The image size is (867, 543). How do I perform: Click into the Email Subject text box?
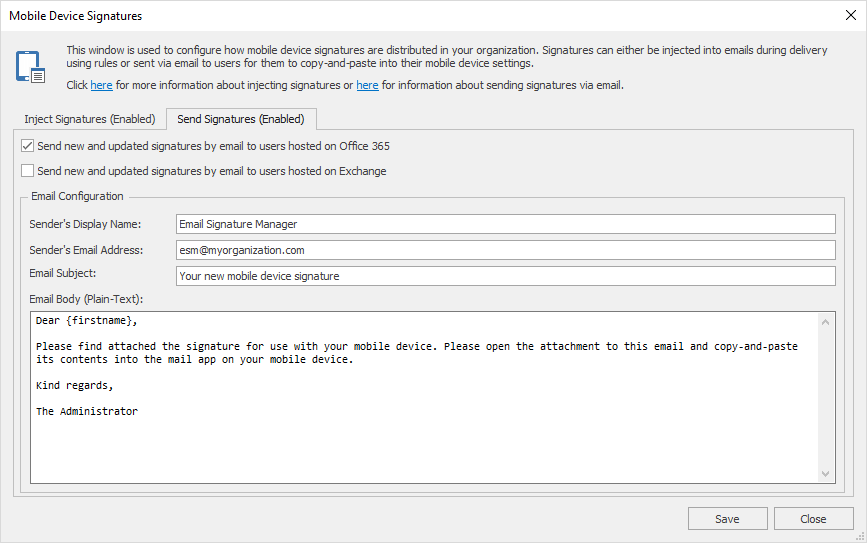point(505,276)
